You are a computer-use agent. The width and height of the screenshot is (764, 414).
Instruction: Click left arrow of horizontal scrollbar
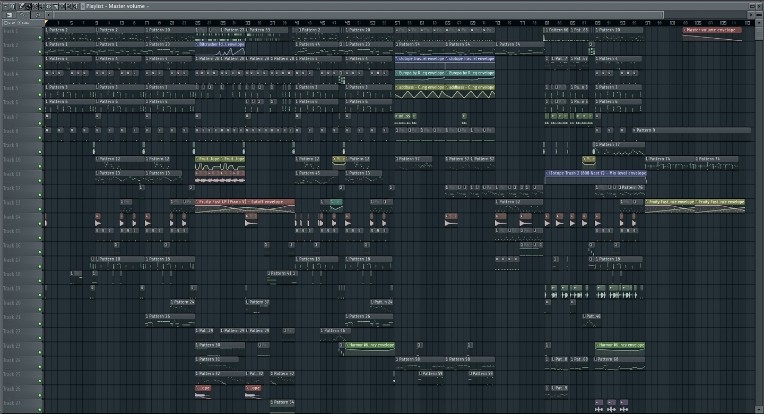49,15
